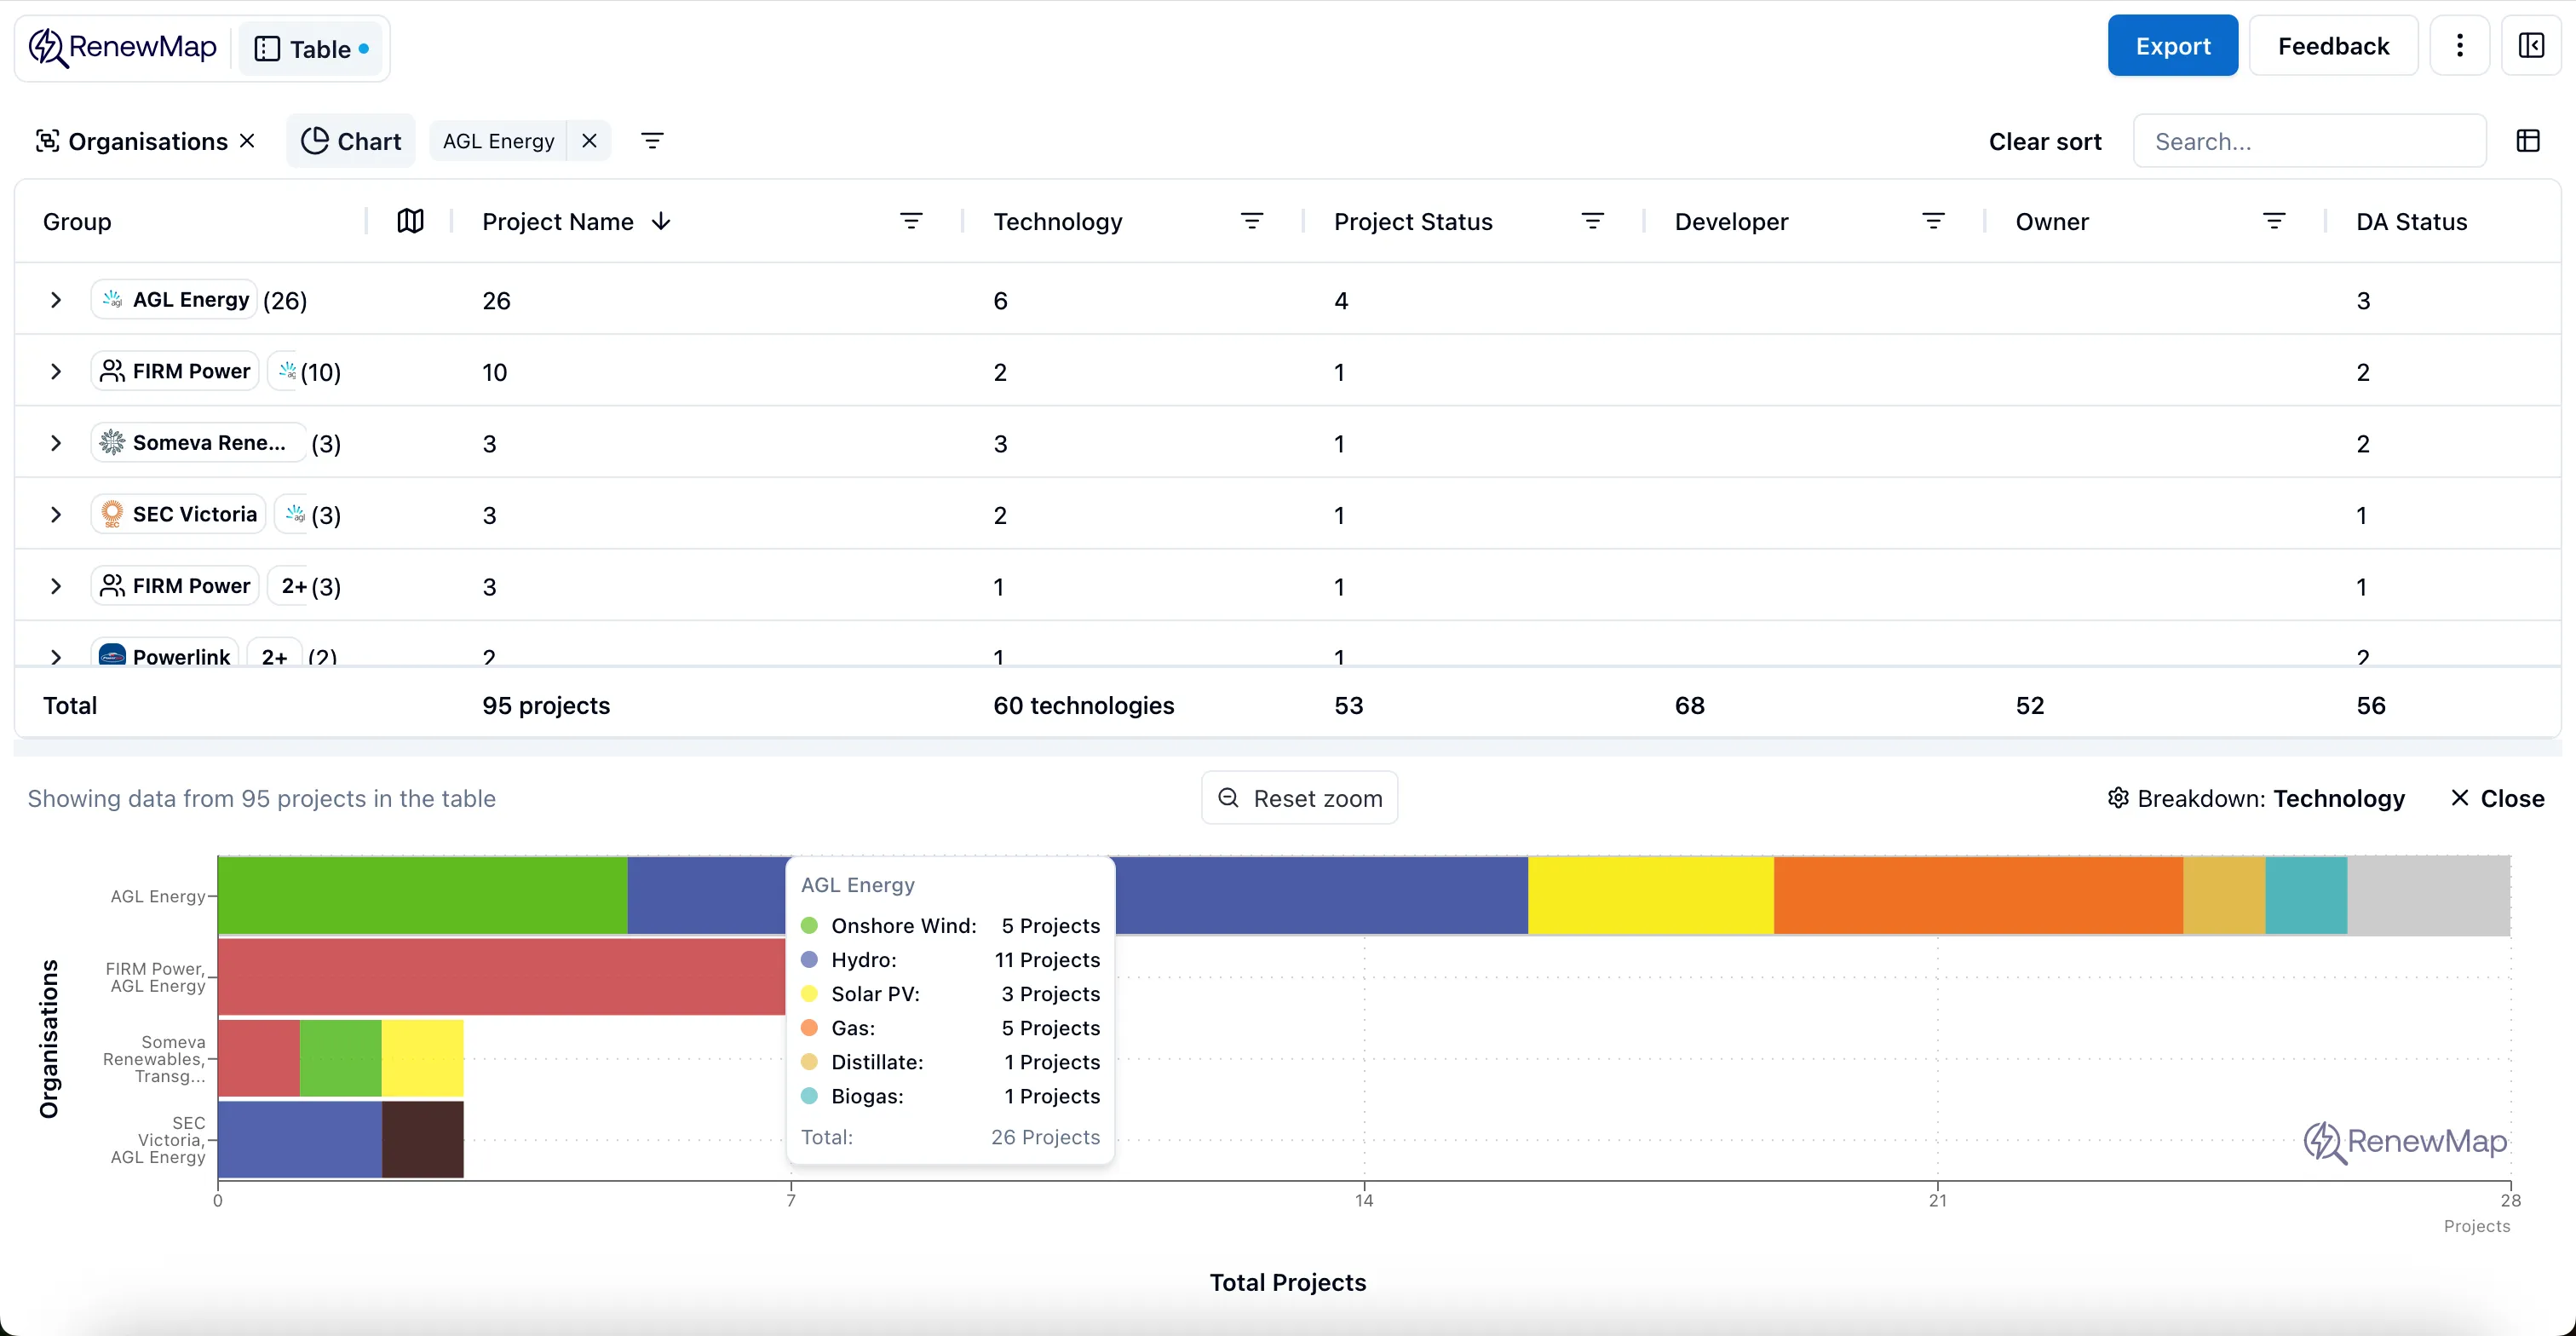The width and height of the screenshot is (2576, 1336).
Task: Collapse the right side panel
Action: point(2531,45)
